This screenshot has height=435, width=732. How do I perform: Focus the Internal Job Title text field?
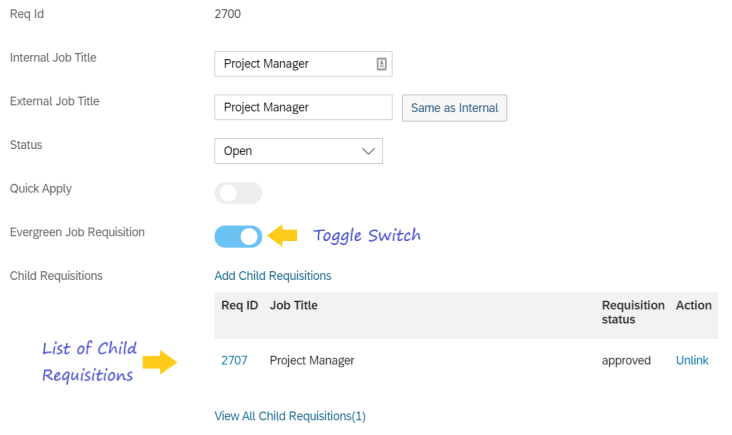(x=295, y=64)
